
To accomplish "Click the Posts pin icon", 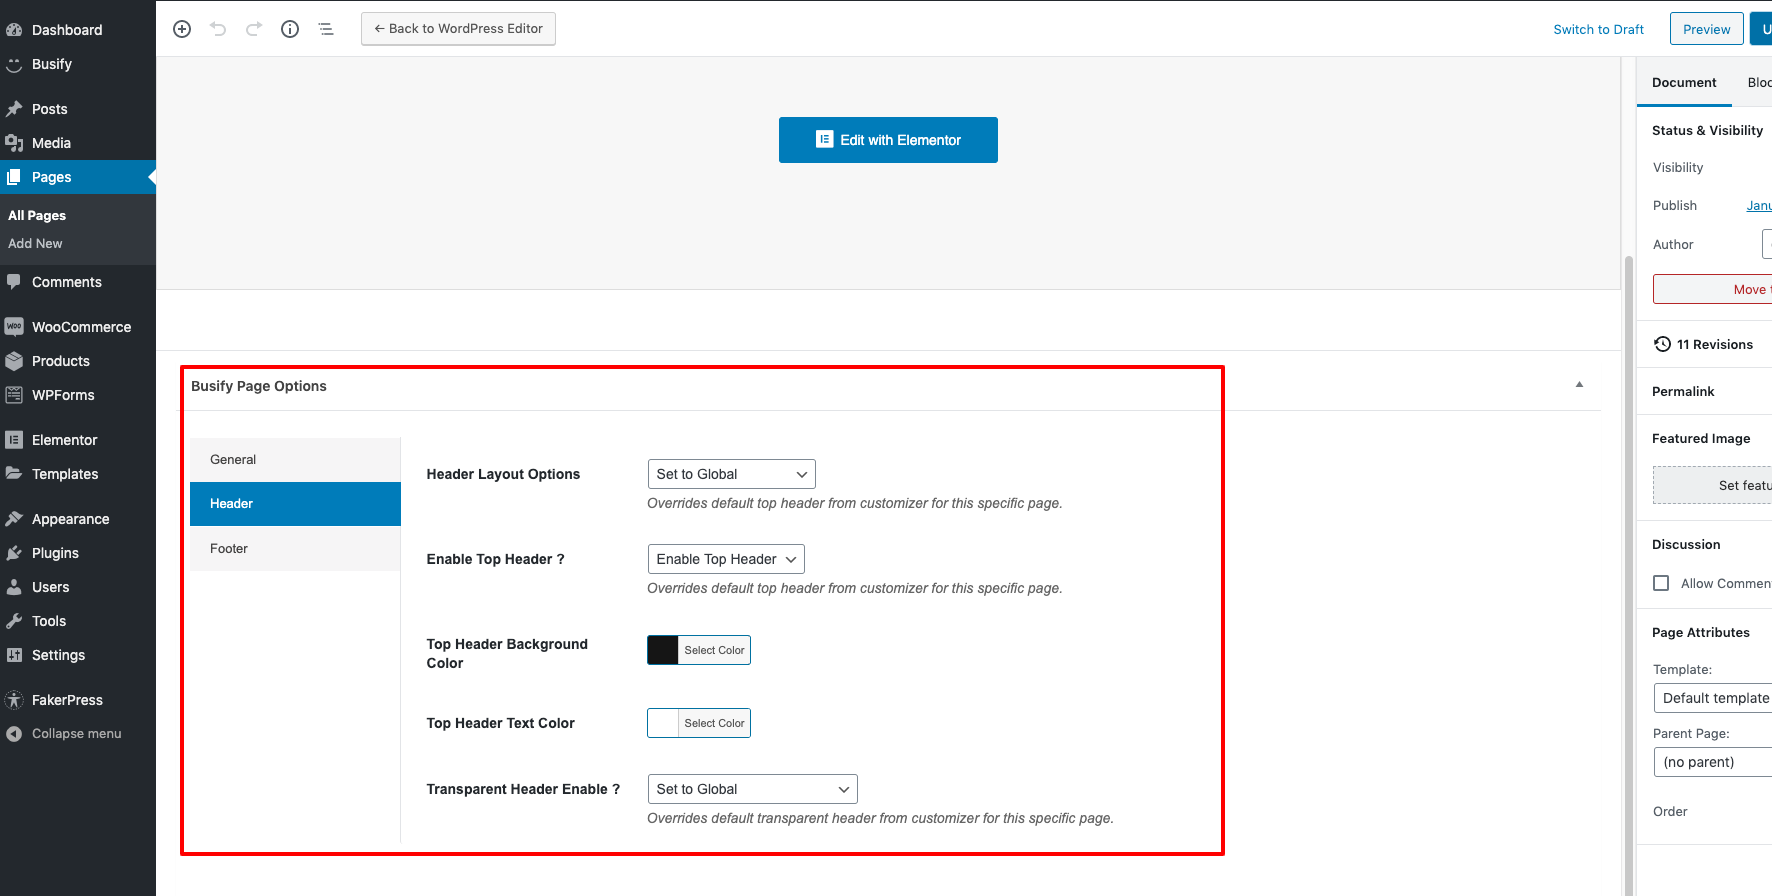I will [x=14, y=109].
